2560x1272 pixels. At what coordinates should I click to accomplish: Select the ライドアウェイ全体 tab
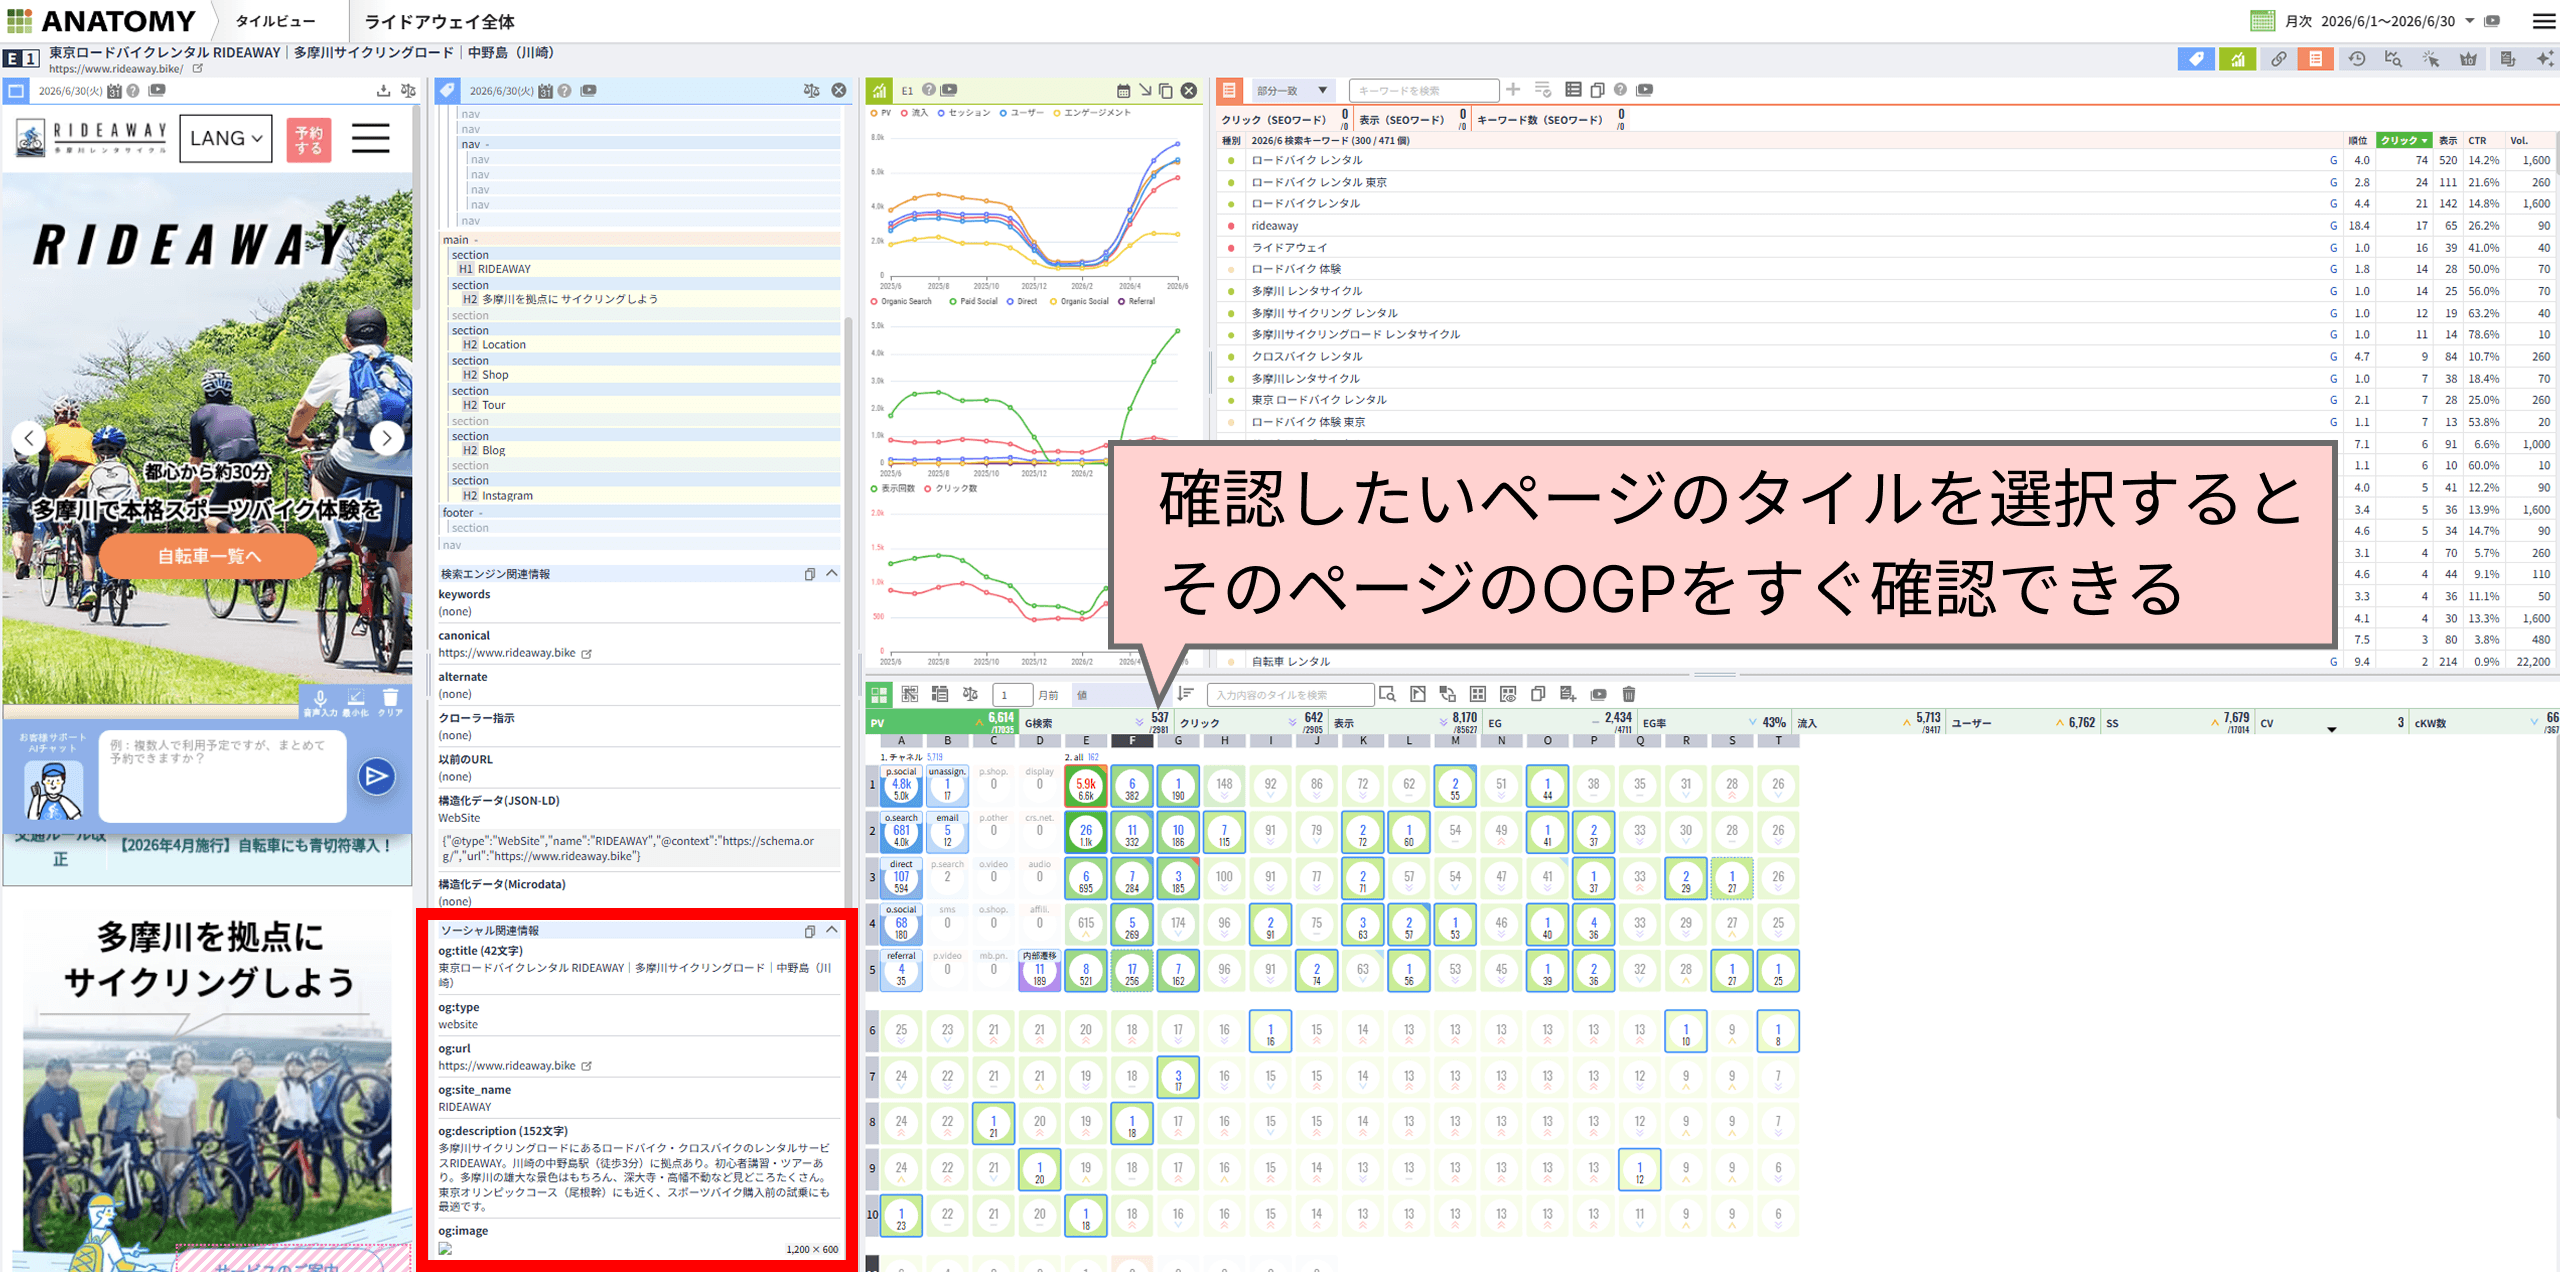pyautogui.click(x=439, y=21)
